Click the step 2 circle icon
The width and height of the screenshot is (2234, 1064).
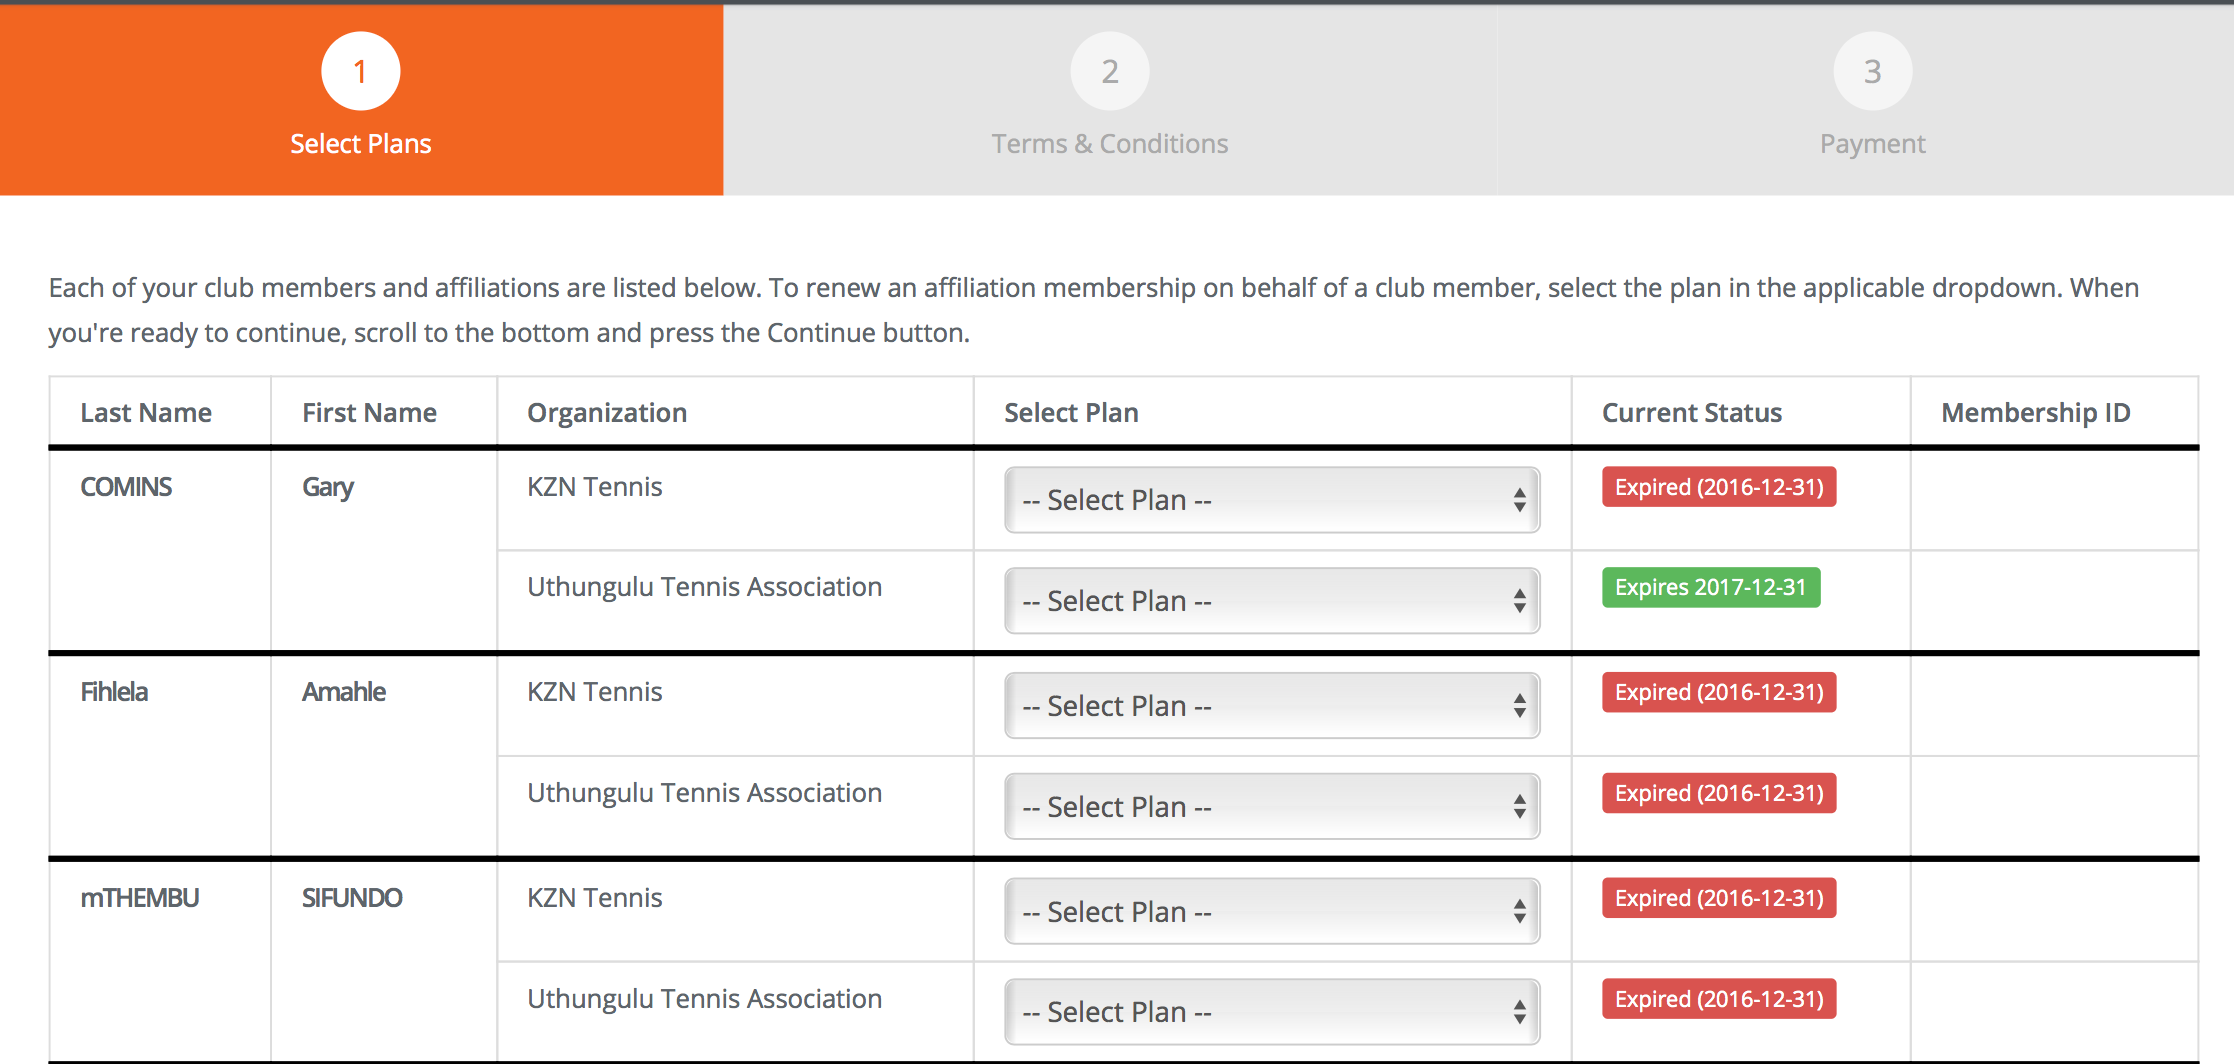point(1109,71)
